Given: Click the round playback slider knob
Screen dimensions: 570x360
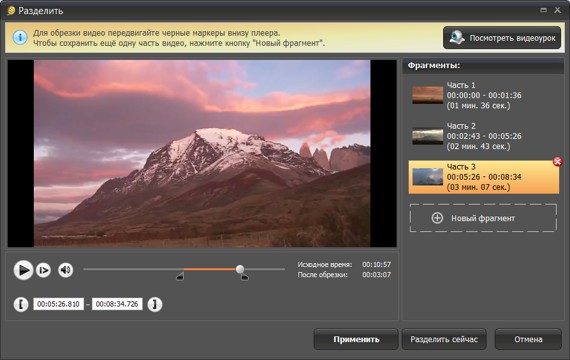Looking at the screenshot, I should click(240, 269).
